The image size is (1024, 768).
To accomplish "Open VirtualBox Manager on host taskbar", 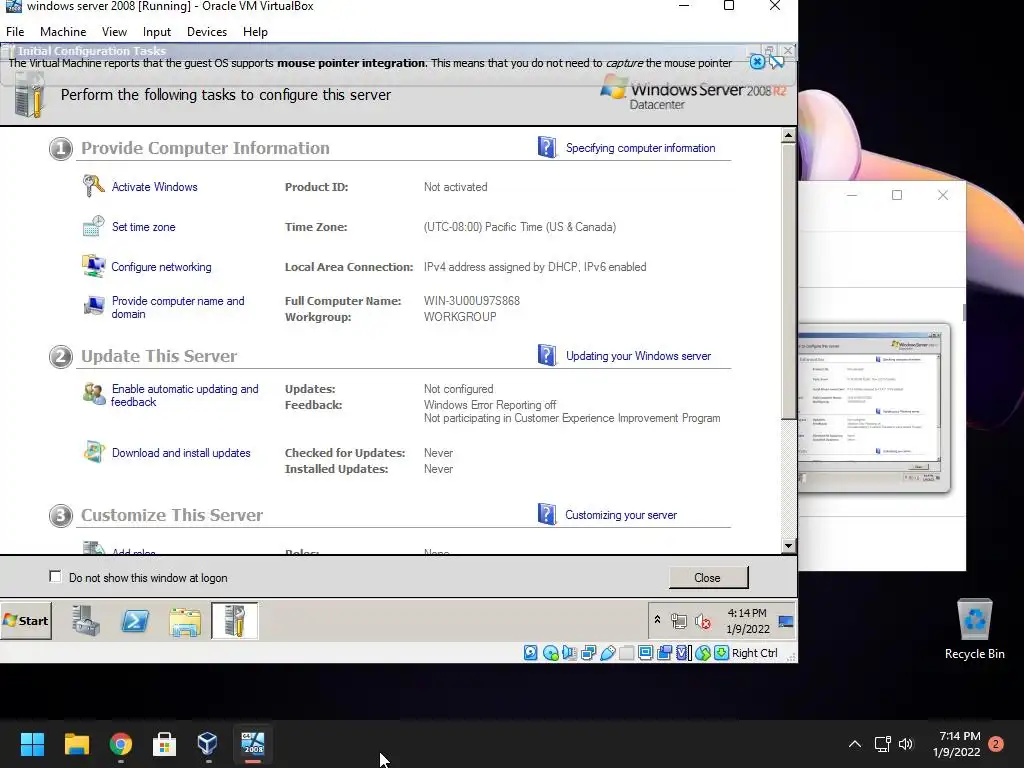I will pyautogui.click(x=208, y=744).
